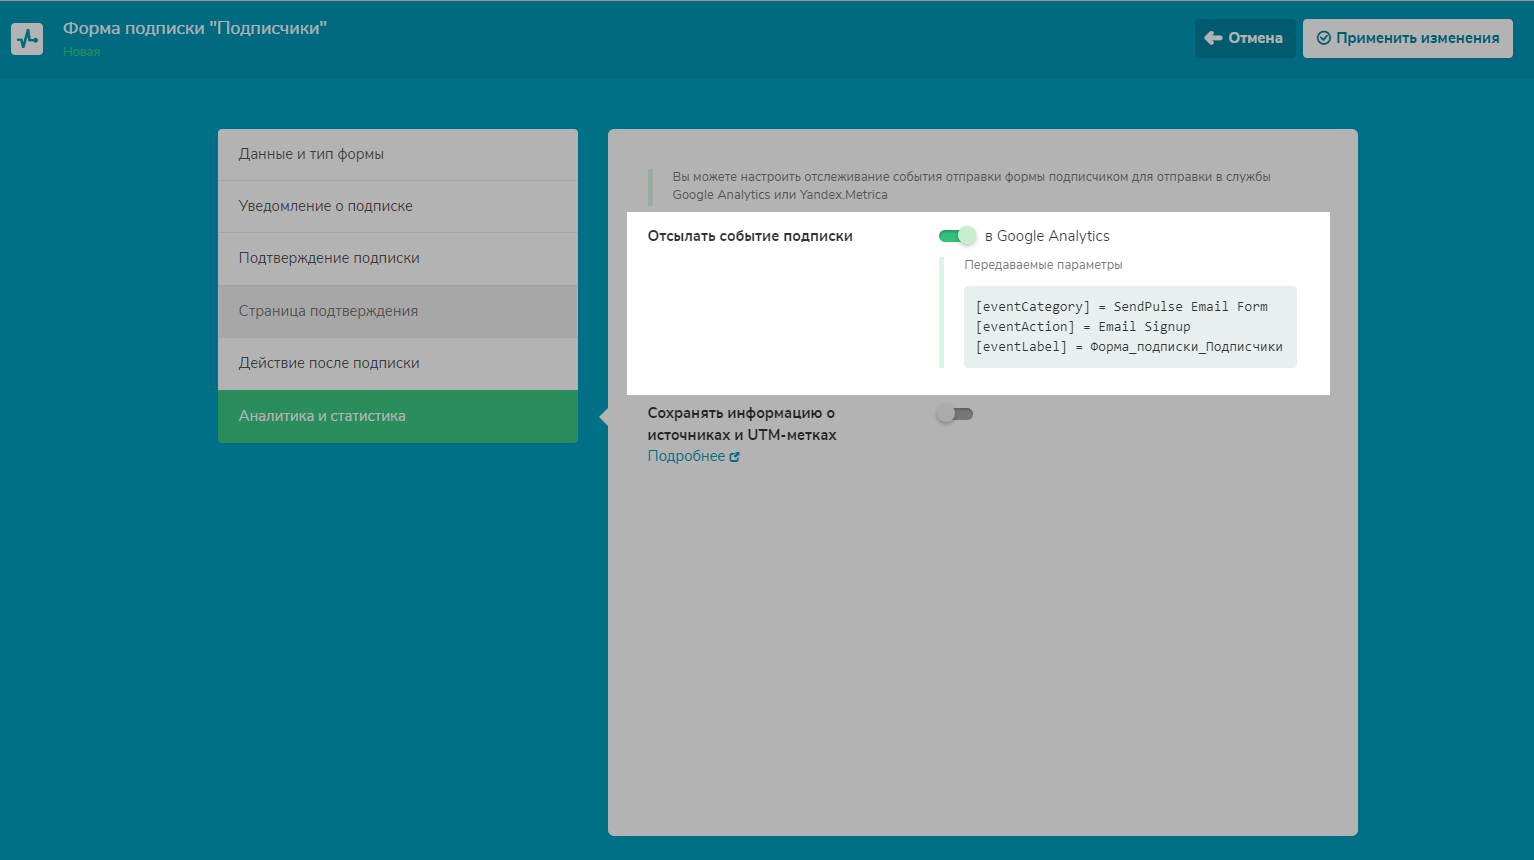Select Аналитика и статистика section
The image size is (1534, 860).
click(x=398, y=416)
